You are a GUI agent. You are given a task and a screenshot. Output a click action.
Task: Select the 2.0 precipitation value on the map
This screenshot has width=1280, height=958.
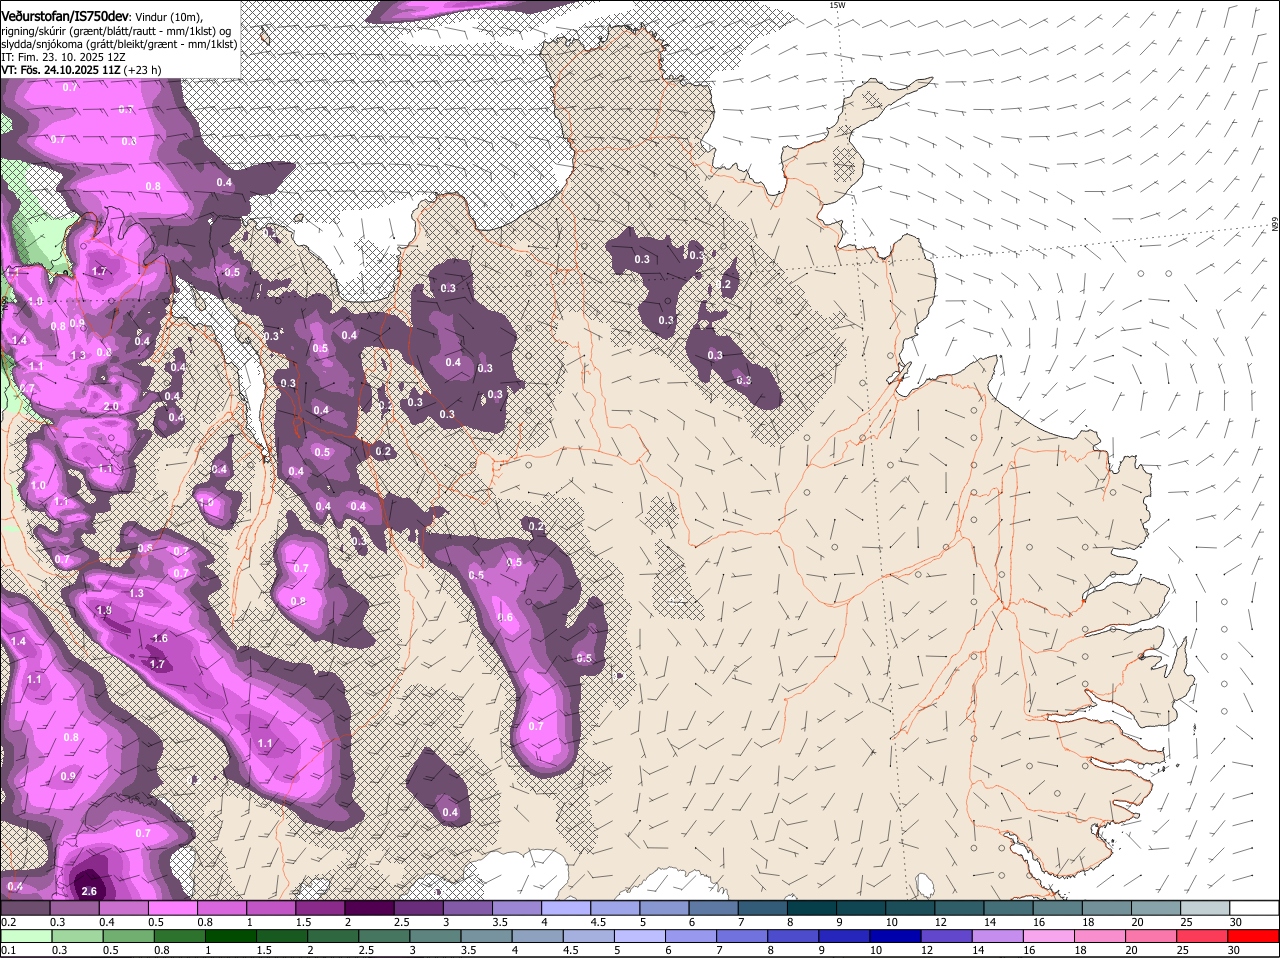[x=111, y=407]
